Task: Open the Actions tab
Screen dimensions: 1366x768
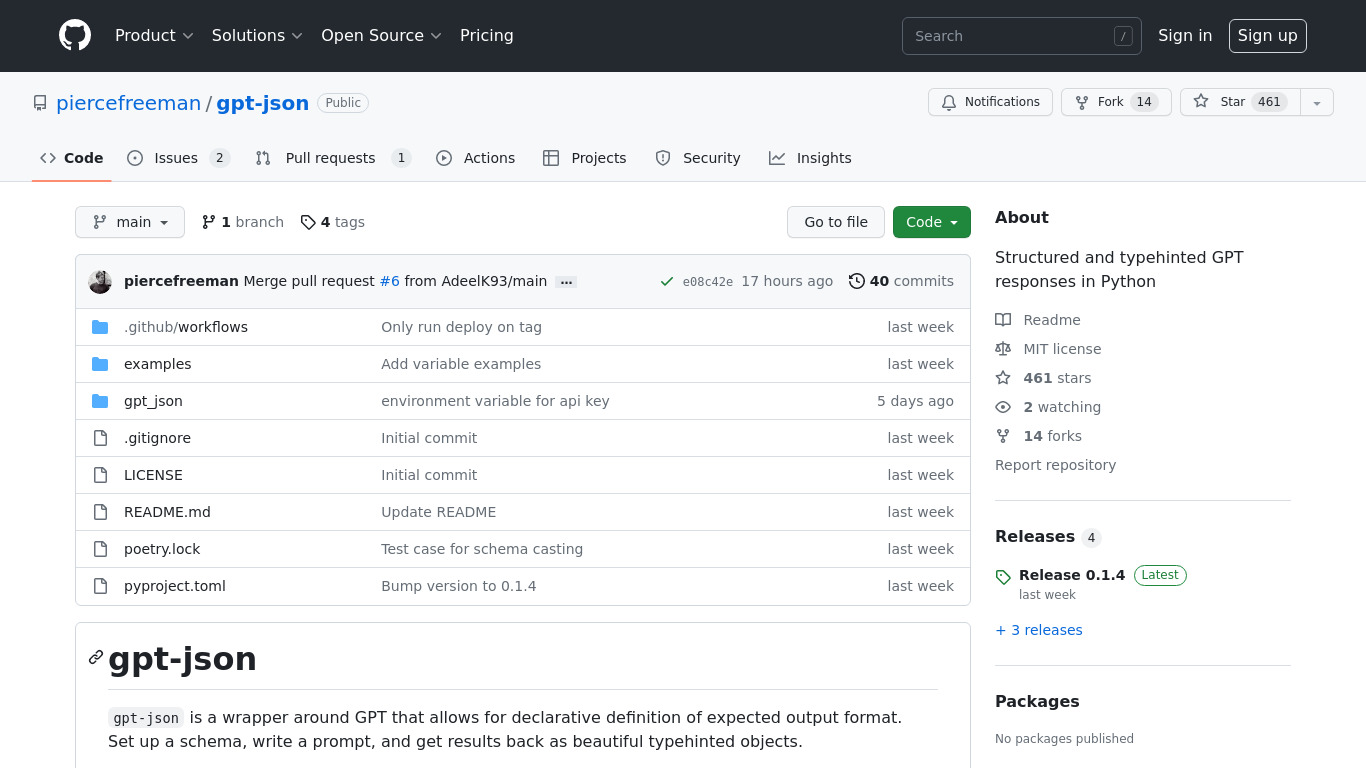Action: coord(476,158)
